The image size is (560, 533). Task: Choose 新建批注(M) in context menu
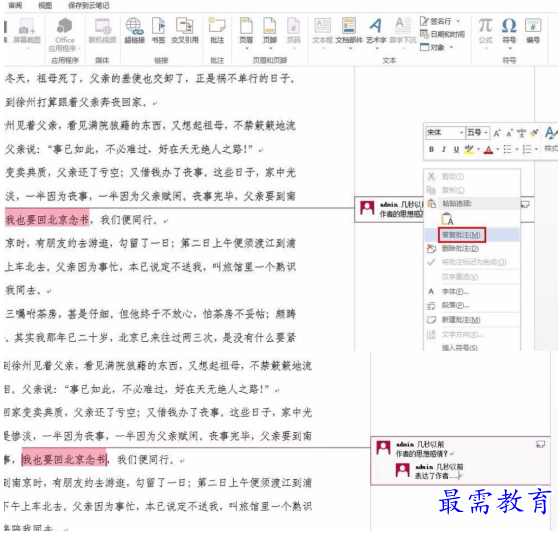click(x=471, y=320)
